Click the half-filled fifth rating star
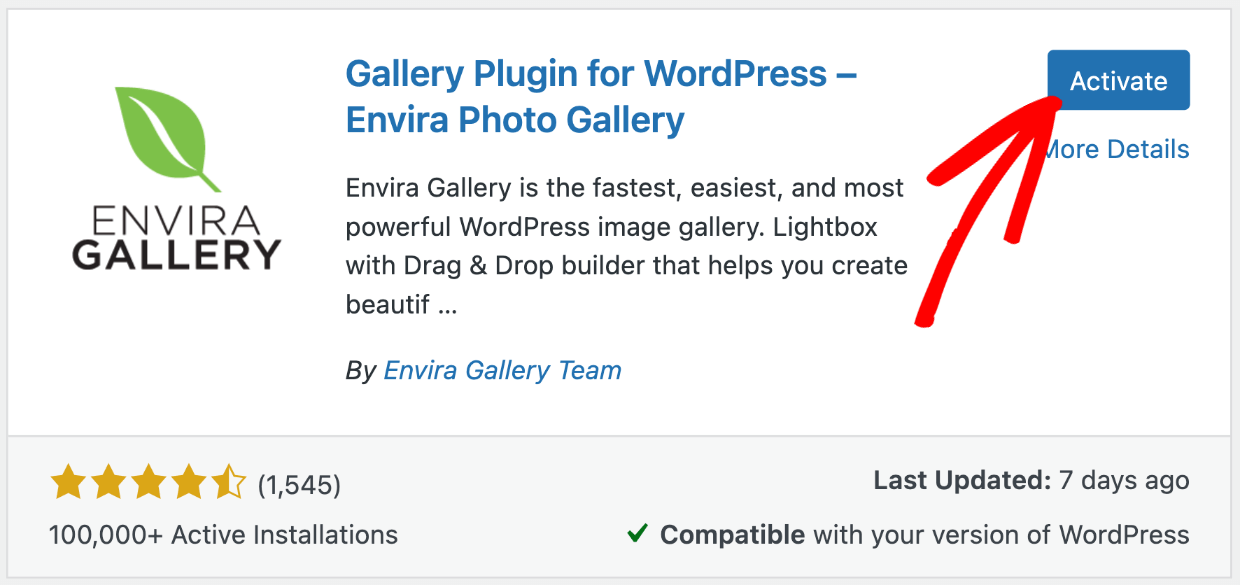Viewport: 1240px width, 585px height. pos(228,483)
